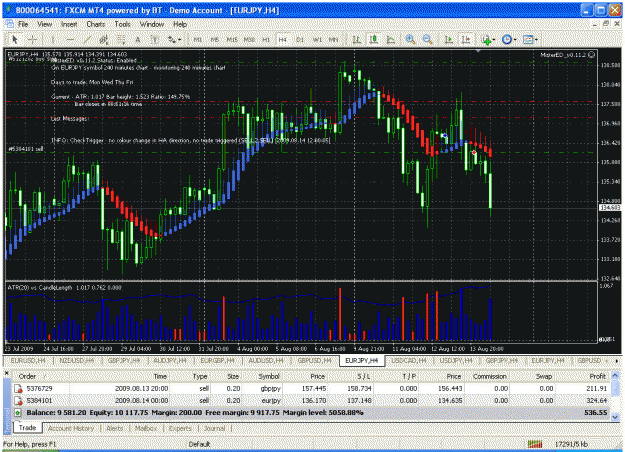Switch chart to M15 timeframe
This screenshot has width=625, height=452.
coord(232,39)
